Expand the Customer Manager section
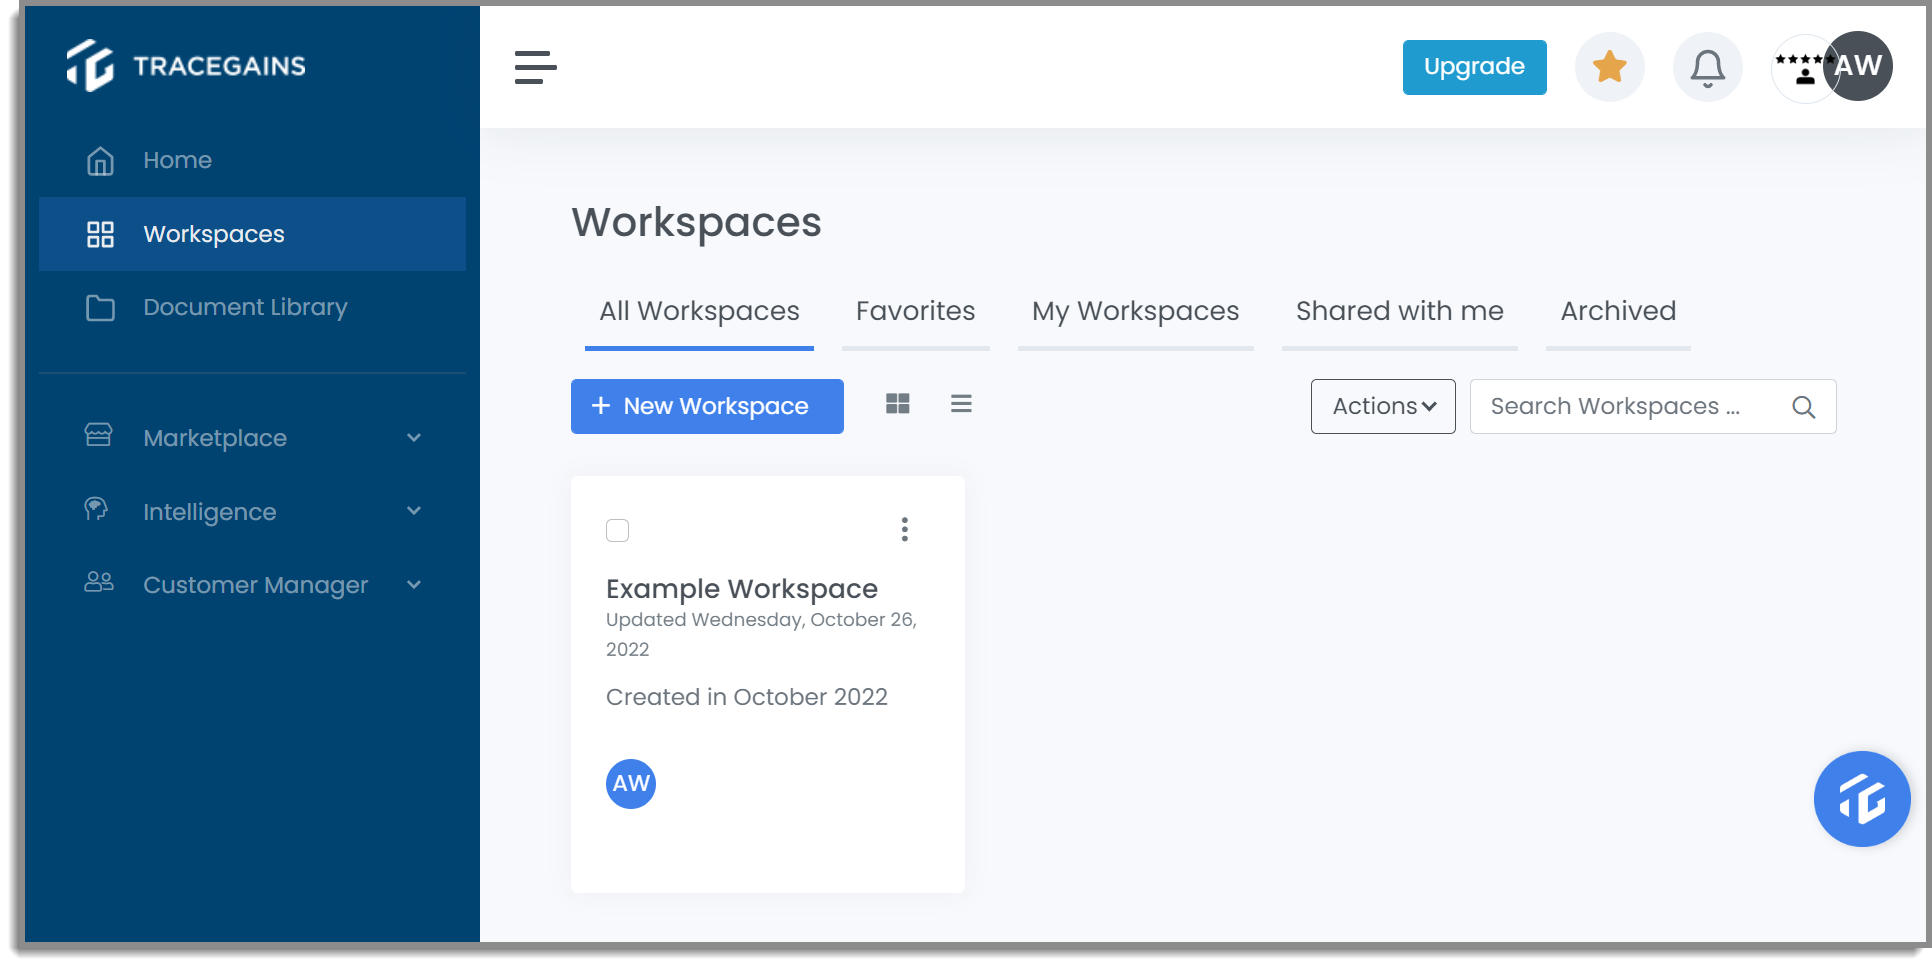 (x=256, y=585)
